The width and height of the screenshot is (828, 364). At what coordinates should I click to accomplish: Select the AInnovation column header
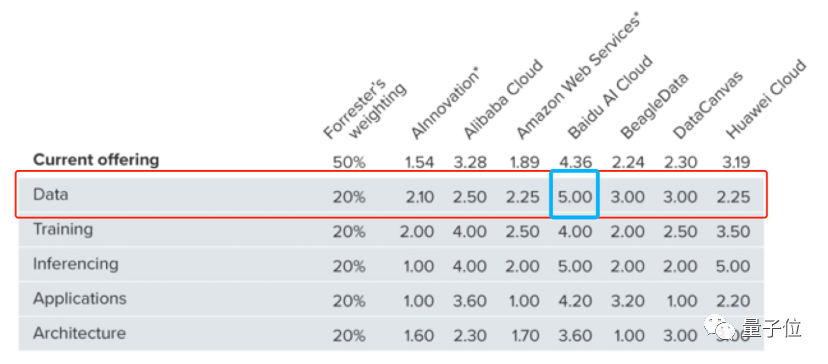click(445, 105)
